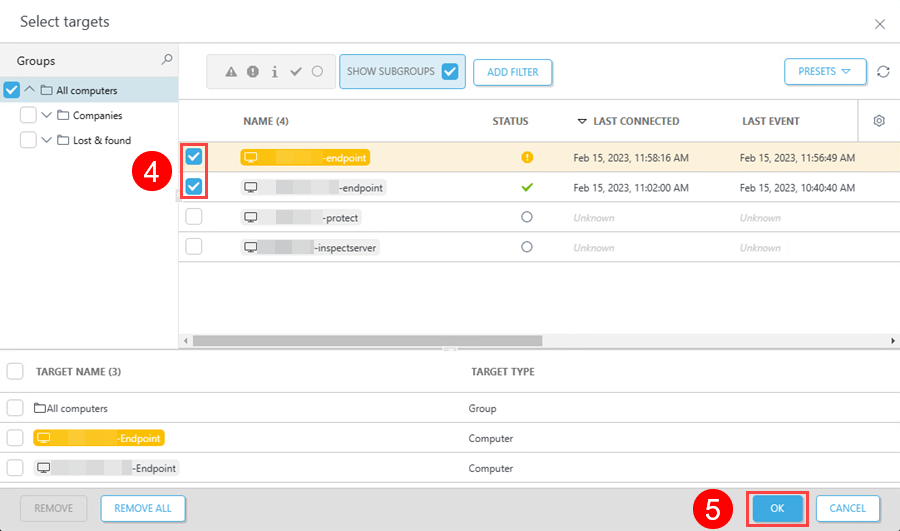Expand the Lost & found group
This screenshot has width=900, height=531.
click(x=46, y=140)
